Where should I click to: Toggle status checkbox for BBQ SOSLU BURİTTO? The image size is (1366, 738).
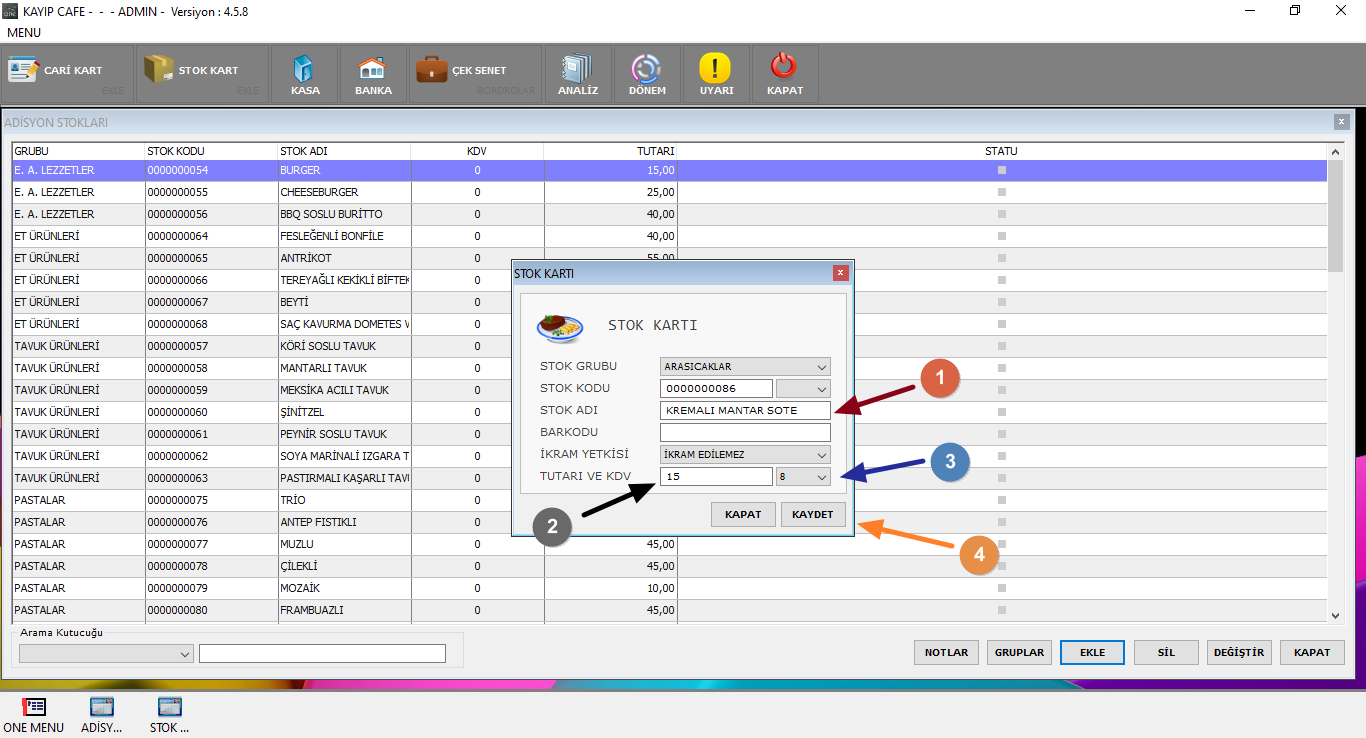1001,214
